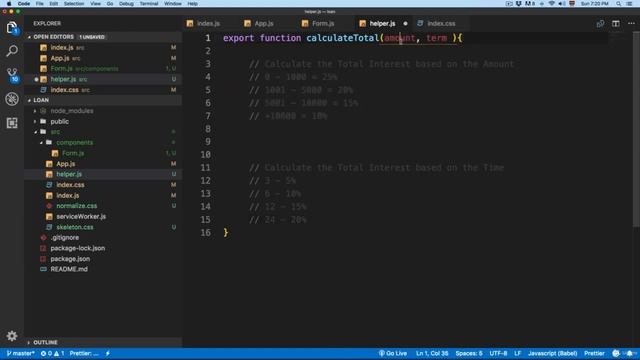
Task: Open skeleton.css in the file tree
Action: tap(103, 227)
